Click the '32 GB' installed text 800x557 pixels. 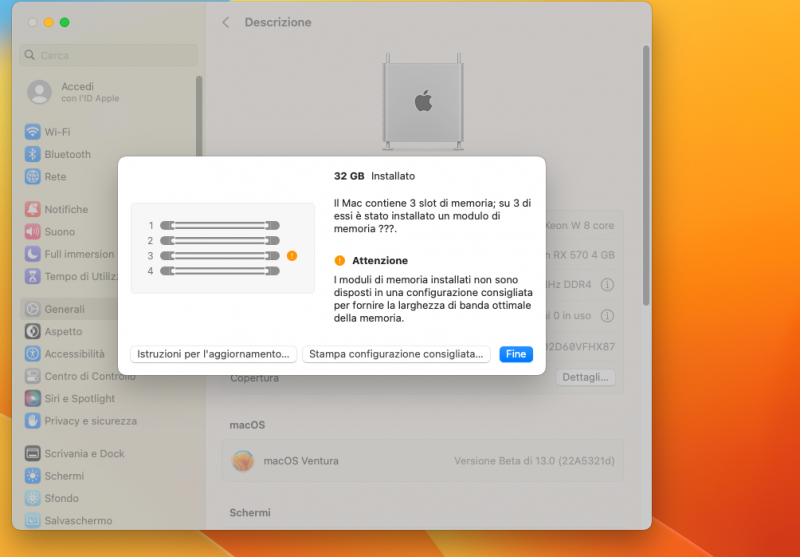pyautogui.click(x=349, y=176)
